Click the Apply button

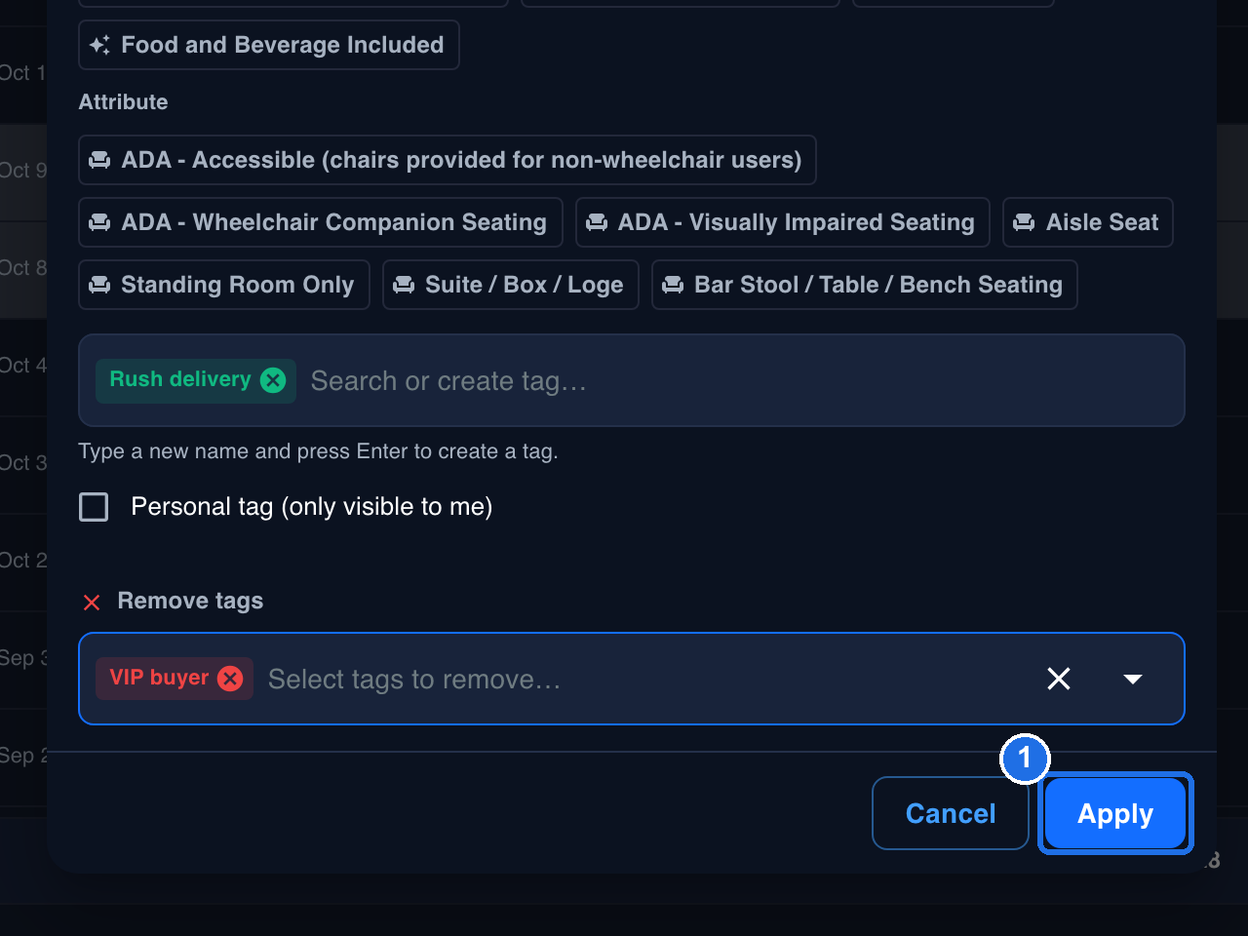[1115, 814]
